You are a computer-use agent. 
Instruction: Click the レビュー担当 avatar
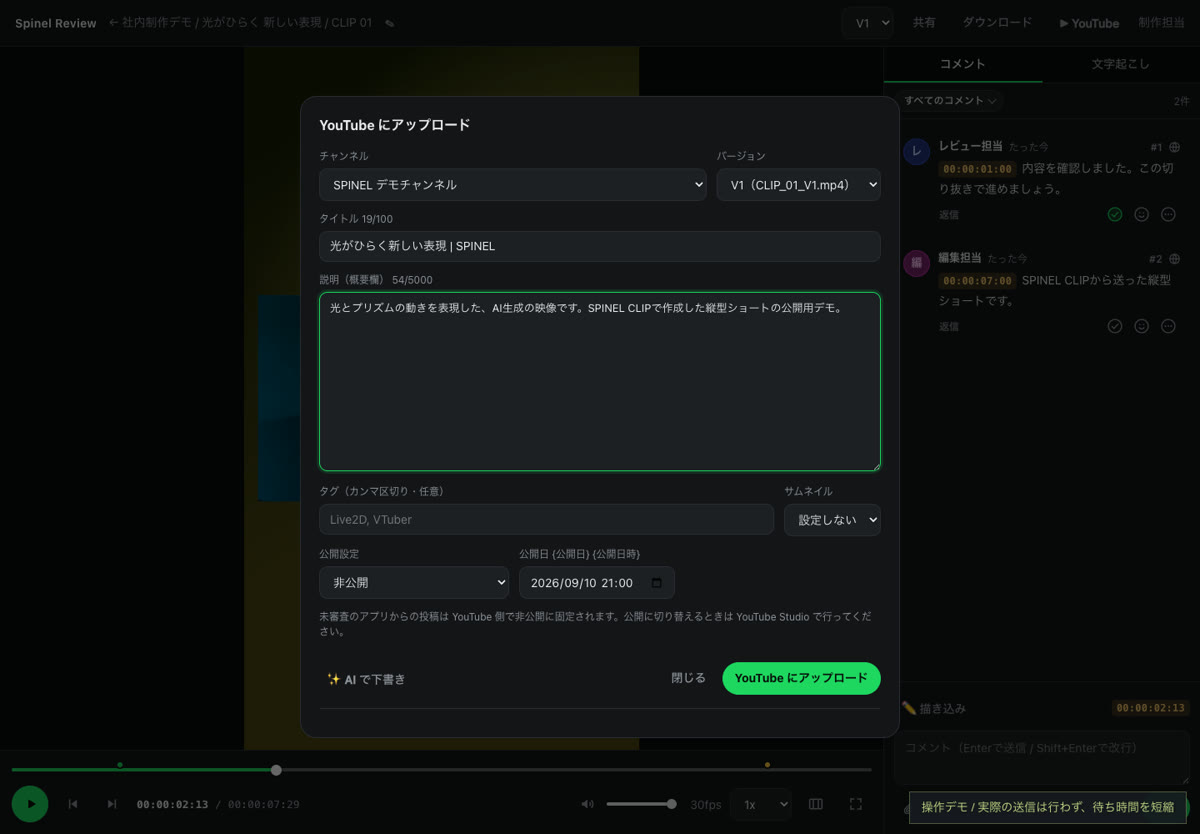point(916,151)
